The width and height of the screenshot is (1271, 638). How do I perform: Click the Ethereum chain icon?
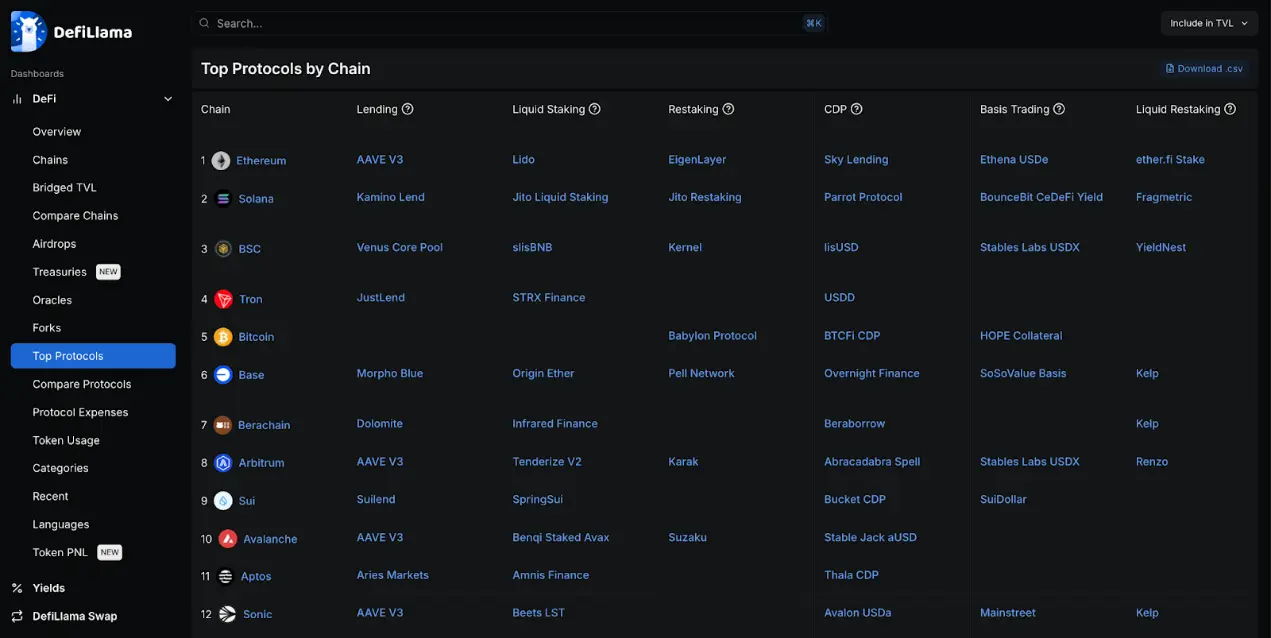(x=220, y=161)
